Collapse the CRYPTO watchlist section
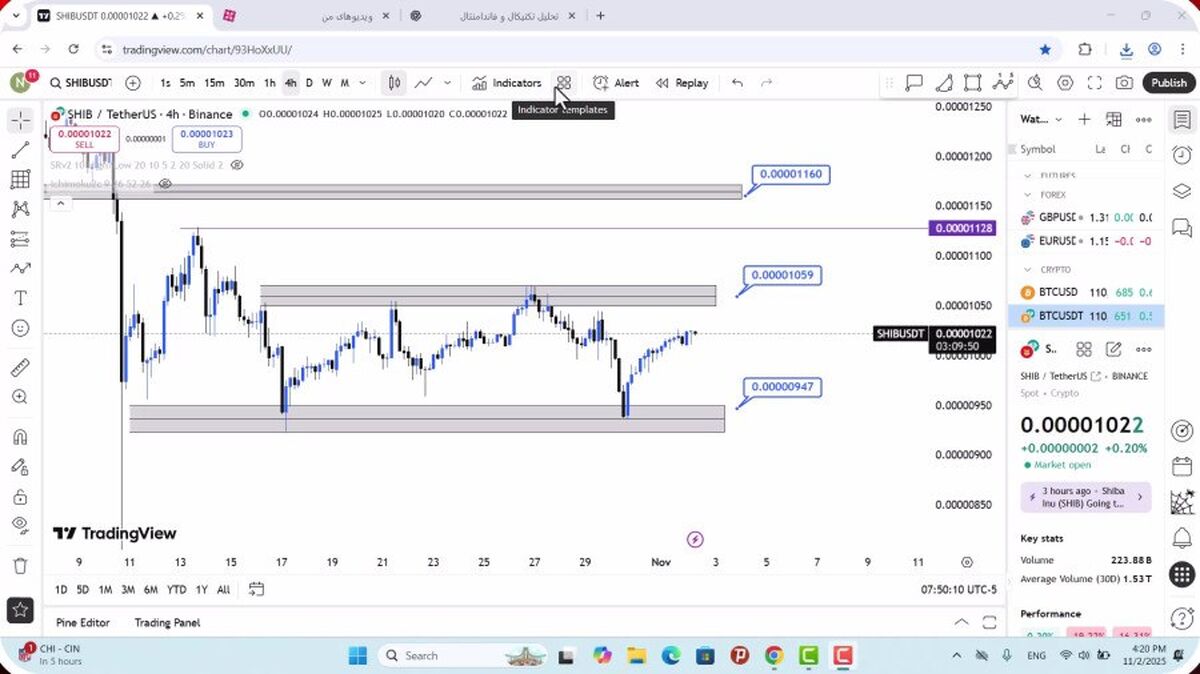Viewport: 1200px width, 674px height. click(x=1027, y=270)
